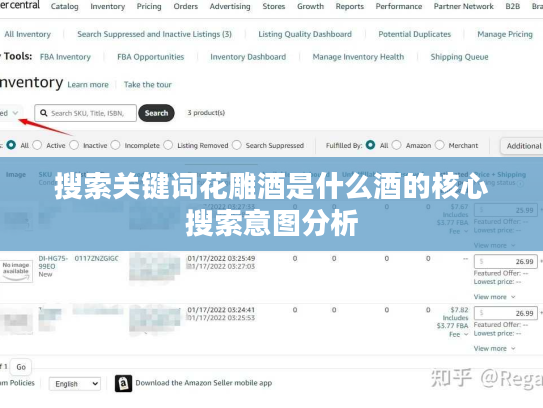The image size is (543, 408).
Task: Open Shipping Queue link
Action: 460,57
